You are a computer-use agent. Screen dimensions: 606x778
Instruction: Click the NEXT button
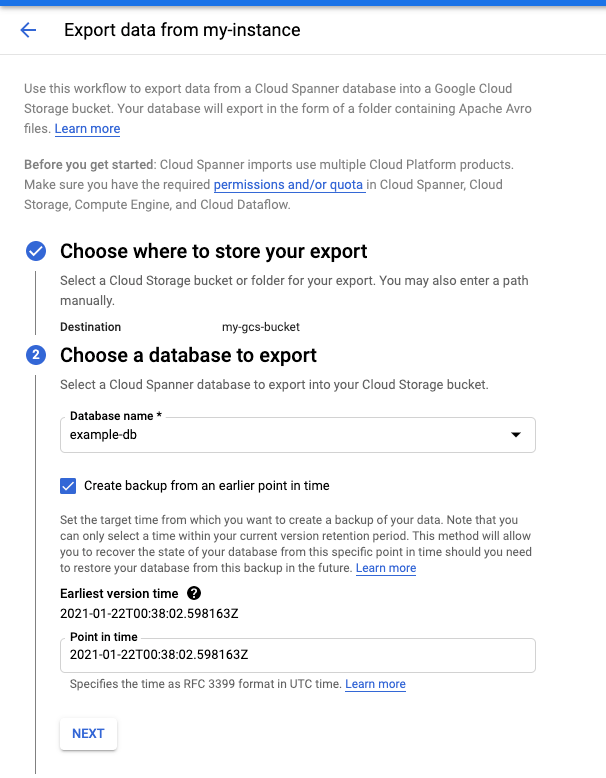(88, 733)
